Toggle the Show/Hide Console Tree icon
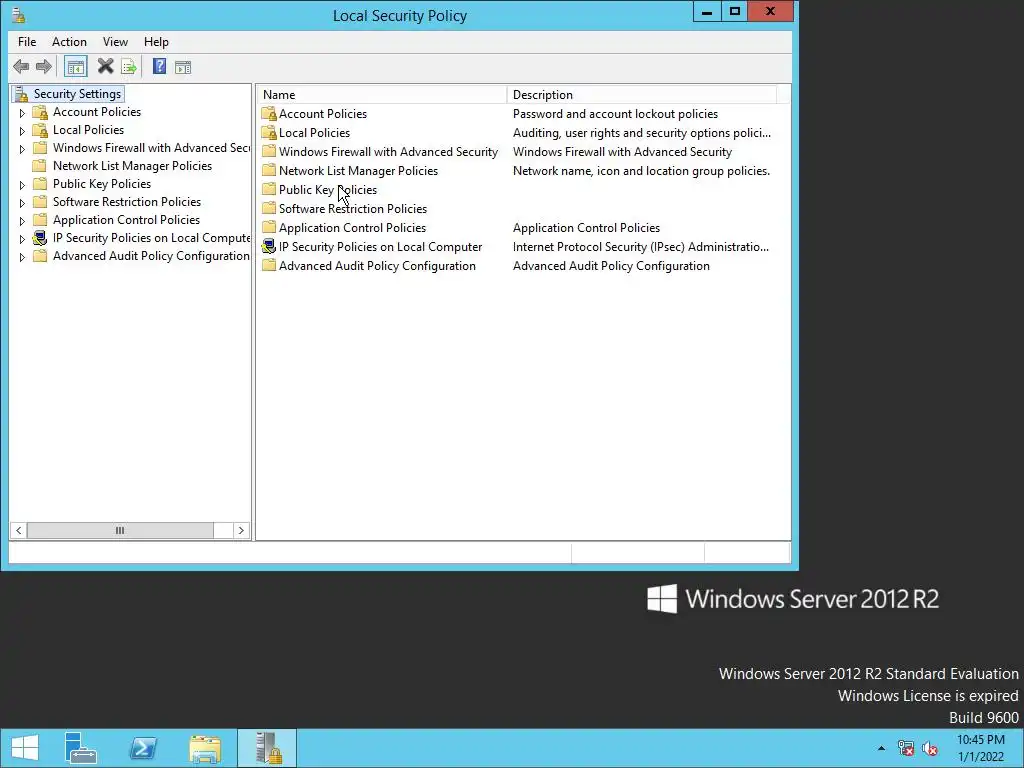Screen dimensions: 1024x768 (76, 67)
